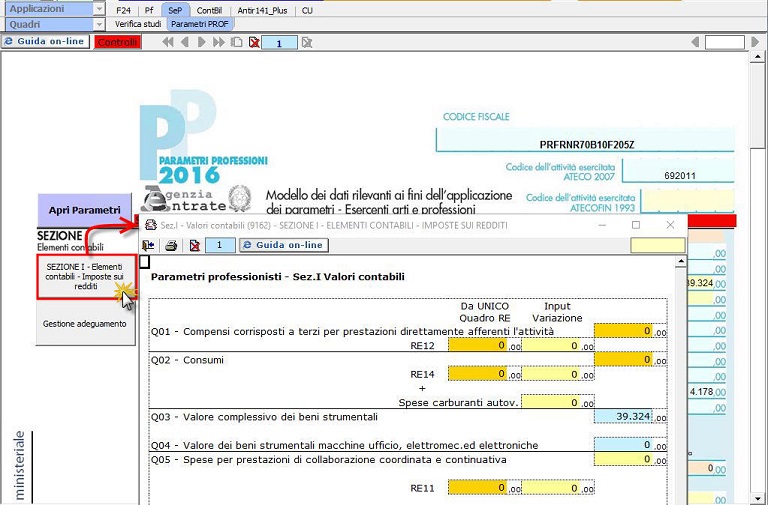This screenshot has width=768, height=505.
Task: Click the Spese carburanti autov. field
Action: 551,402
